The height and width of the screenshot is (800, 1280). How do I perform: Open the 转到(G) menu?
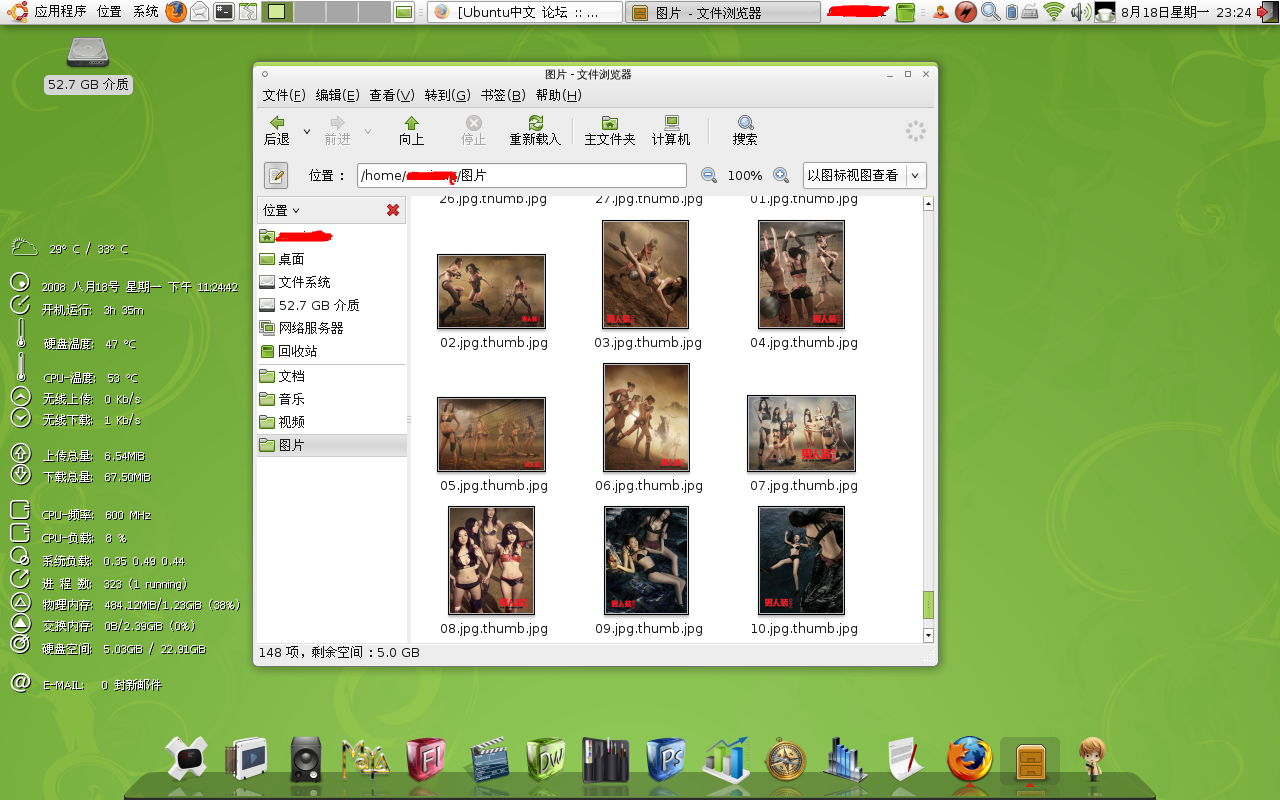447,95
